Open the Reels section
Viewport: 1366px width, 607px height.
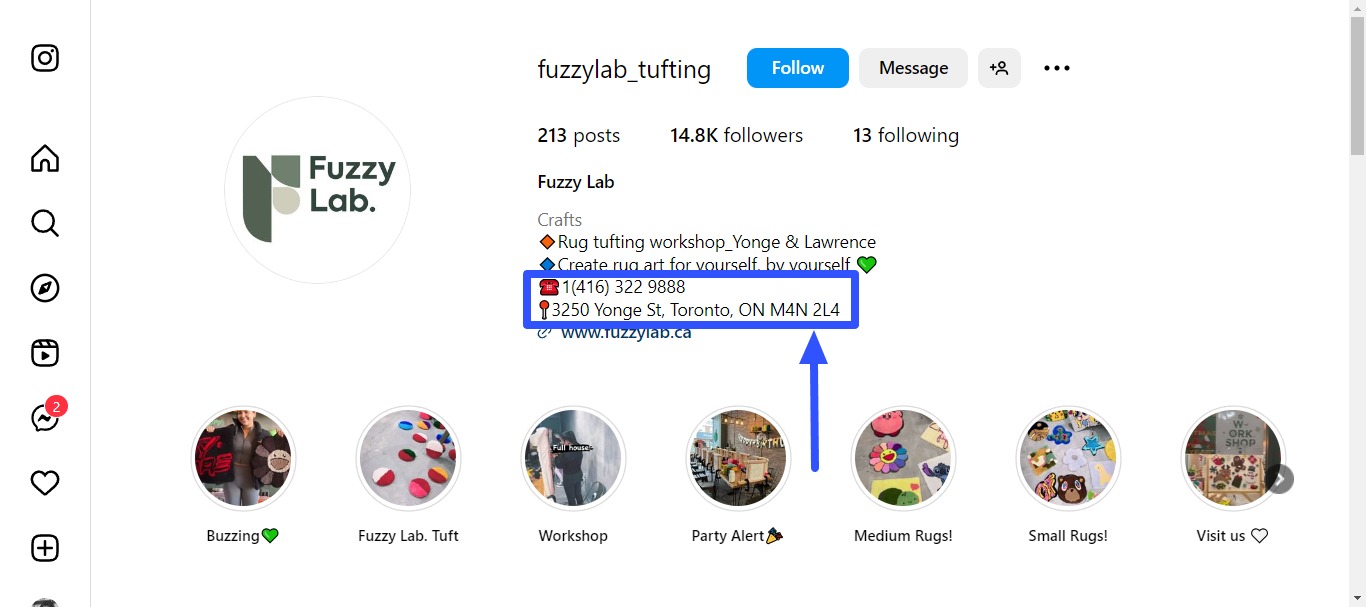pos(44,352)
